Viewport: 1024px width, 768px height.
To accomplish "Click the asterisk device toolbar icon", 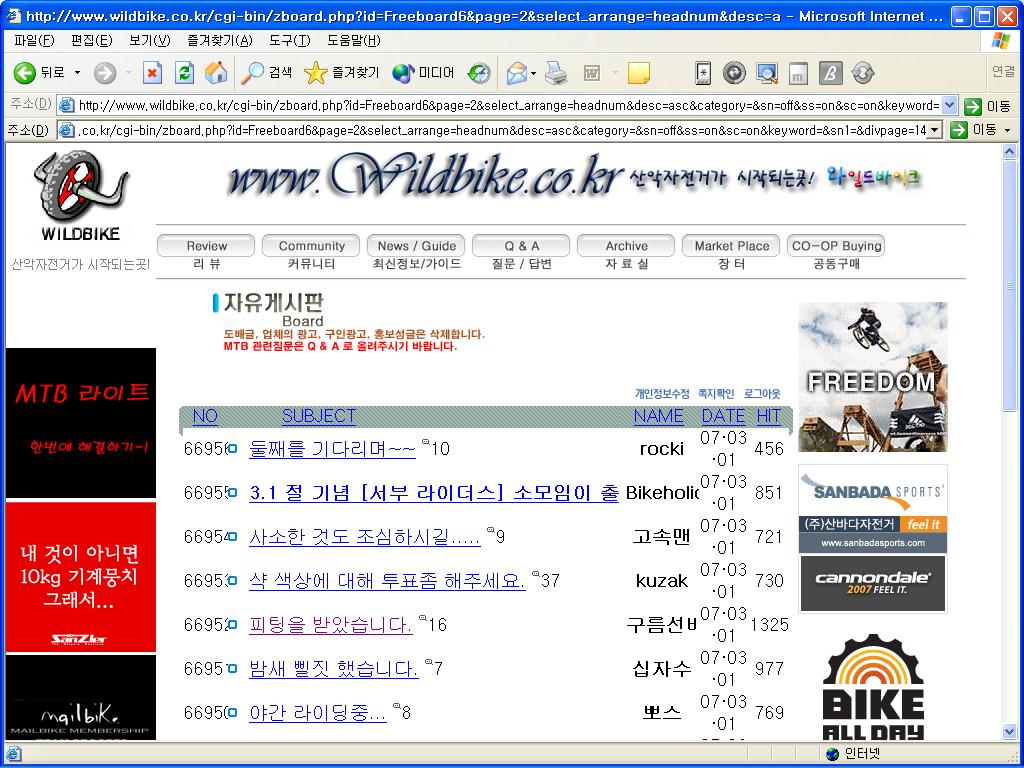I will click(703, 72).
